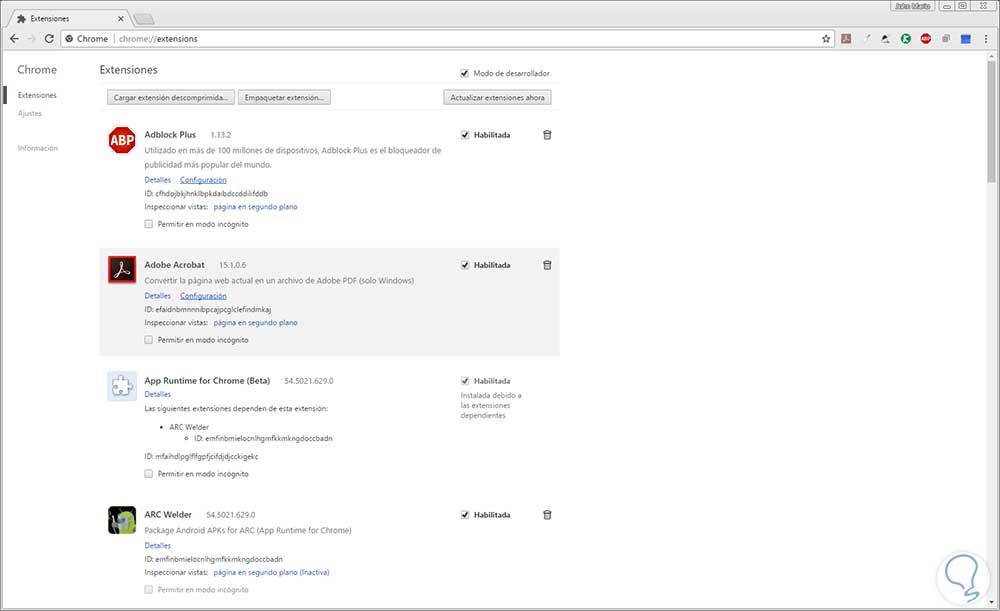Select Información in the left sidebar
Screen dimensions: 1000x611
click(38, 148)
